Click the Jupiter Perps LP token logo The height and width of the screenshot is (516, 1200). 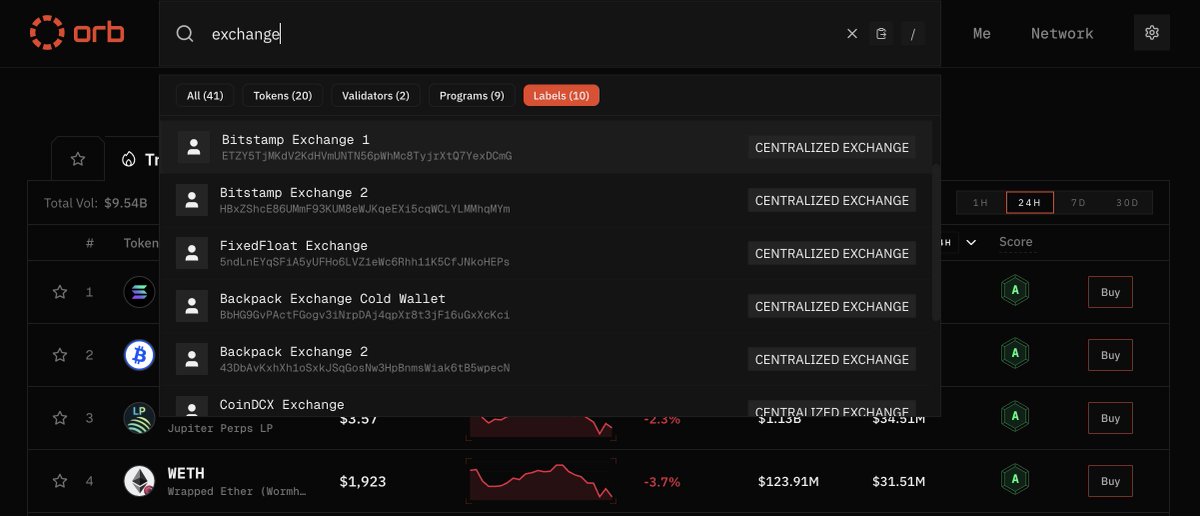[139, 418]
